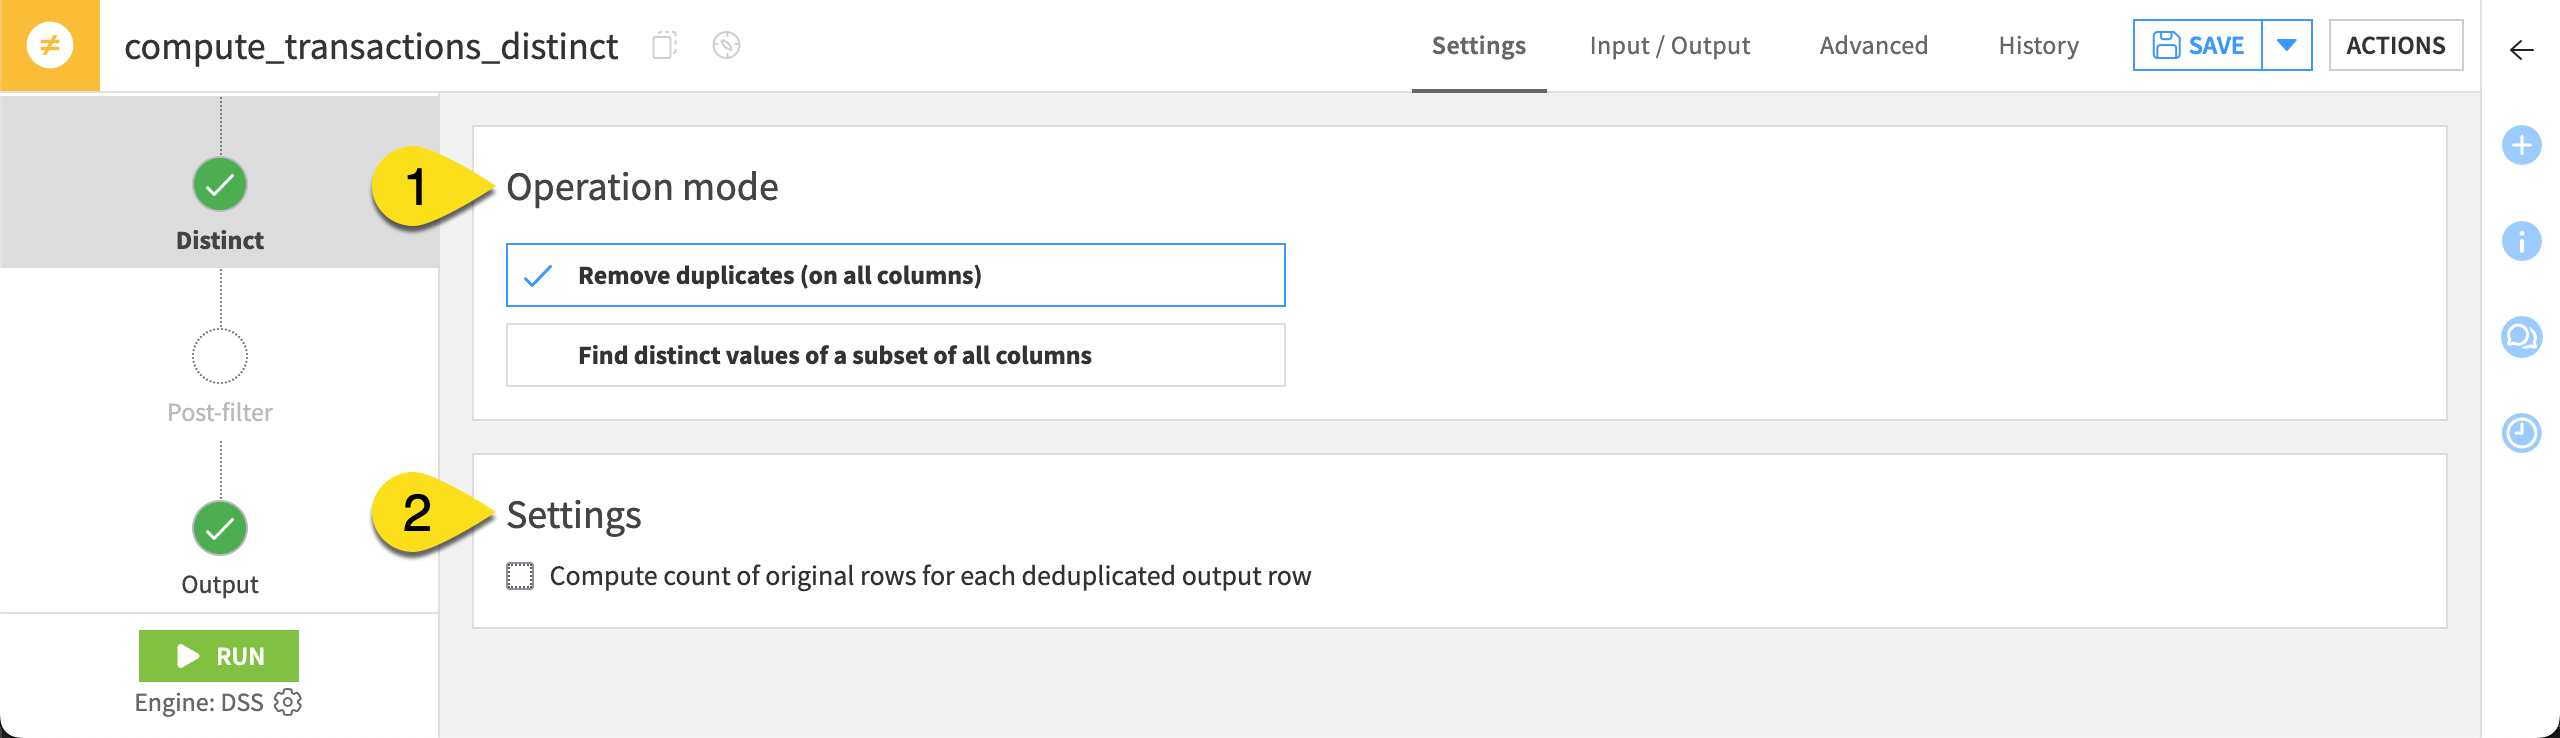This screenshot has height=738, width=2560.
Task: Click the Post-filter step label
Action: [220, 412]
